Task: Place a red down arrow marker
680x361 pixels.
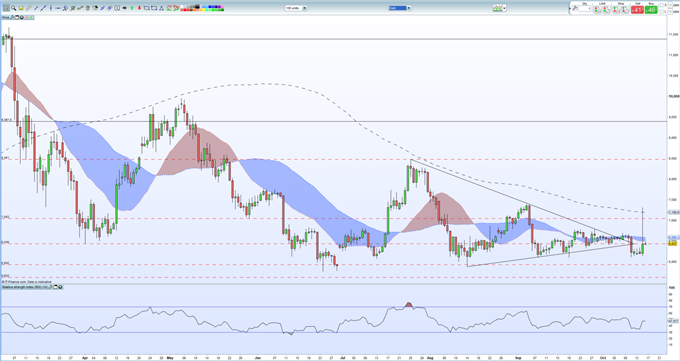Action: (x=139, y=8)
